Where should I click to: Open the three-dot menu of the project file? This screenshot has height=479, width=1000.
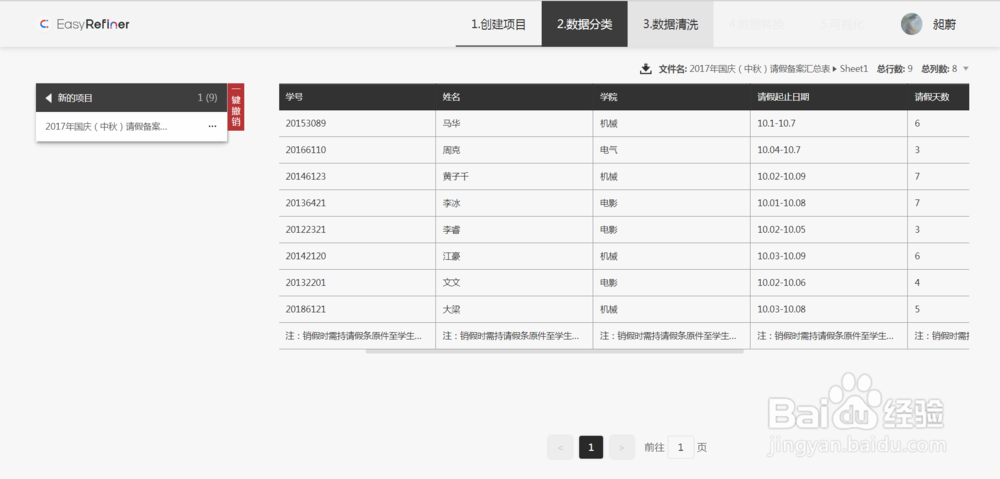[x=212, y=126]
